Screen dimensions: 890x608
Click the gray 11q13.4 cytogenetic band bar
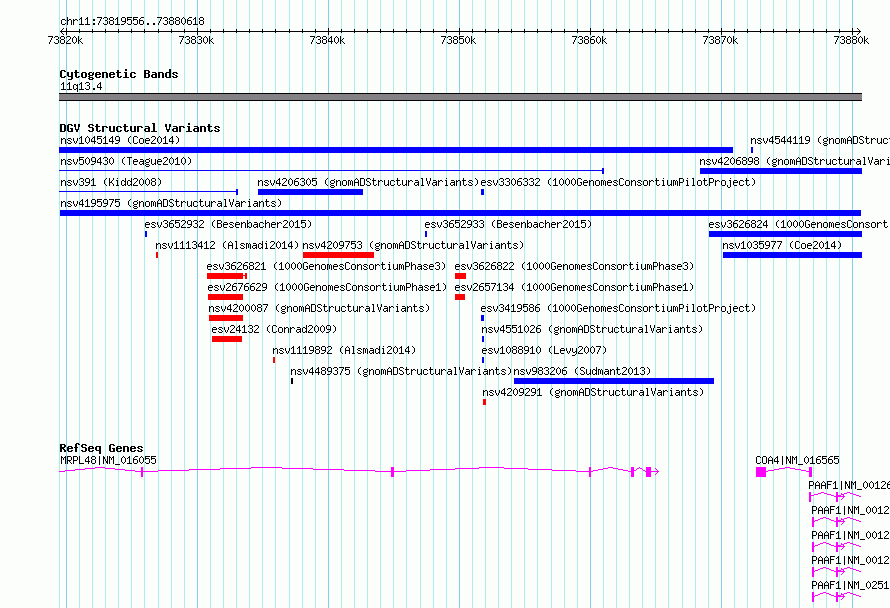point(460,97)
